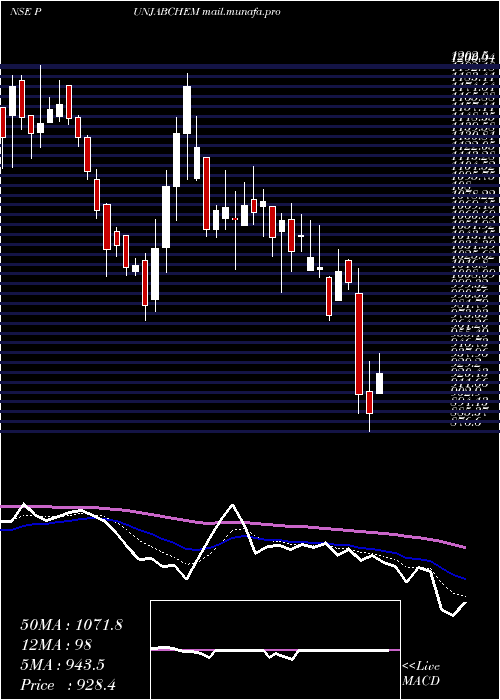
Task: Click the mail.munafa.pro title text
Action: pos(241,12)
